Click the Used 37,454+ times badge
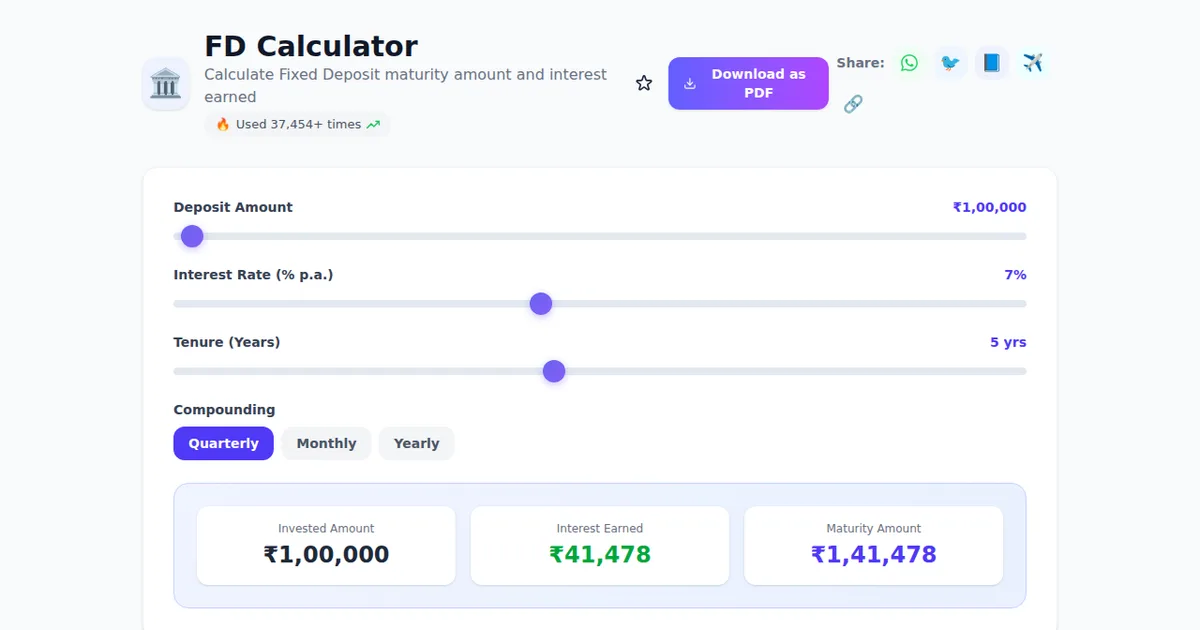Viewport: 1200px width, 630px height. (297, 124)
